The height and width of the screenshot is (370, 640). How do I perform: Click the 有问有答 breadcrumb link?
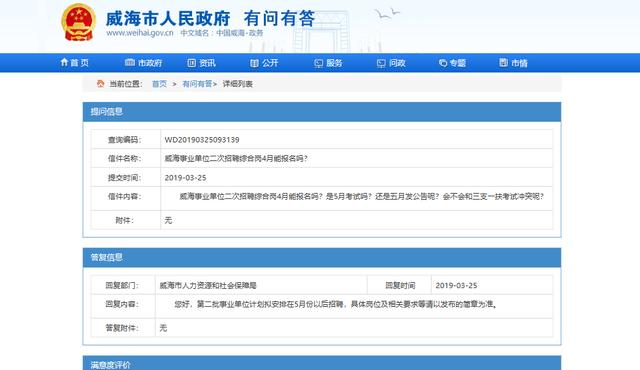pyautogui.click(x=198, y=84)
